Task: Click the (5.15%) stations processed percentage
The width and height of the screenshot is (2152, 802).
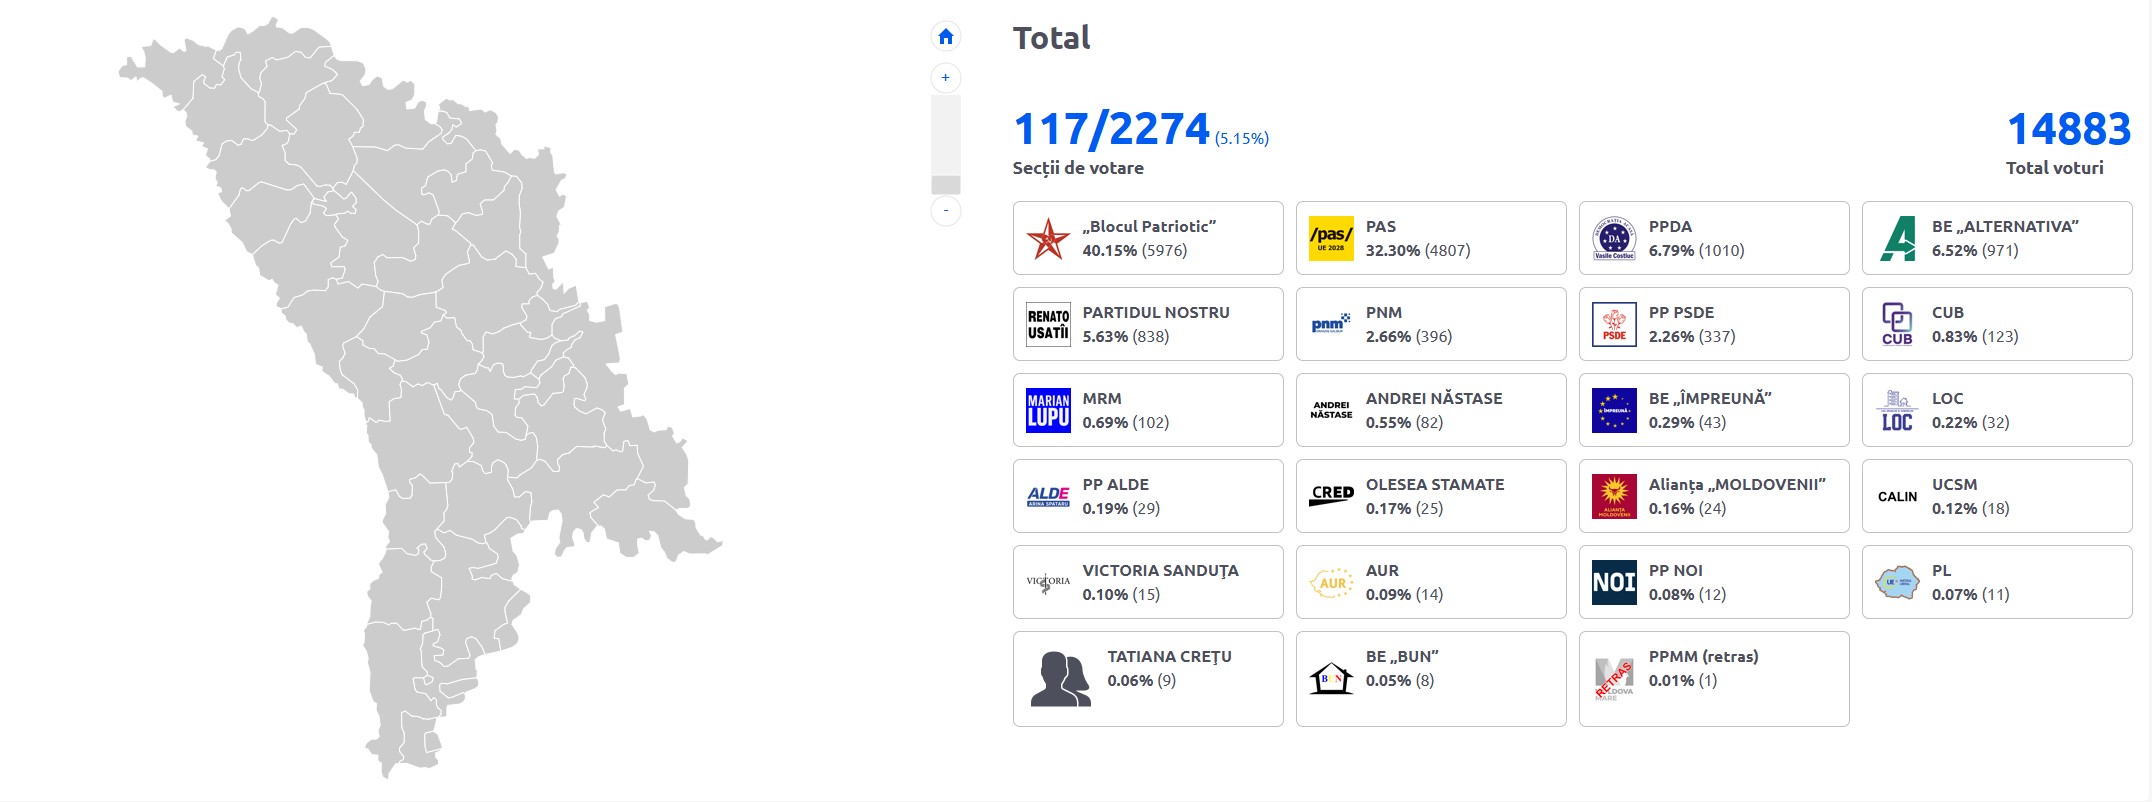Action: pos(1242,138)
